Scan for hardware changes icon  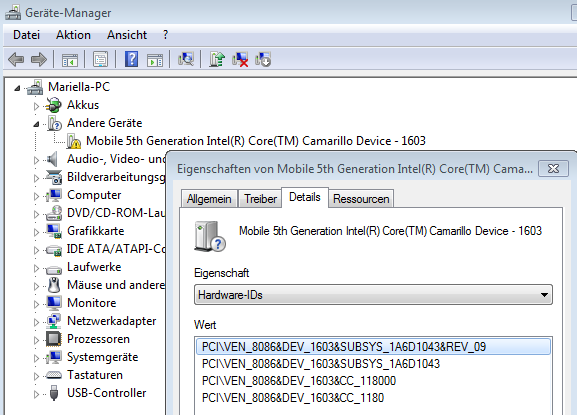coord(186,59)
